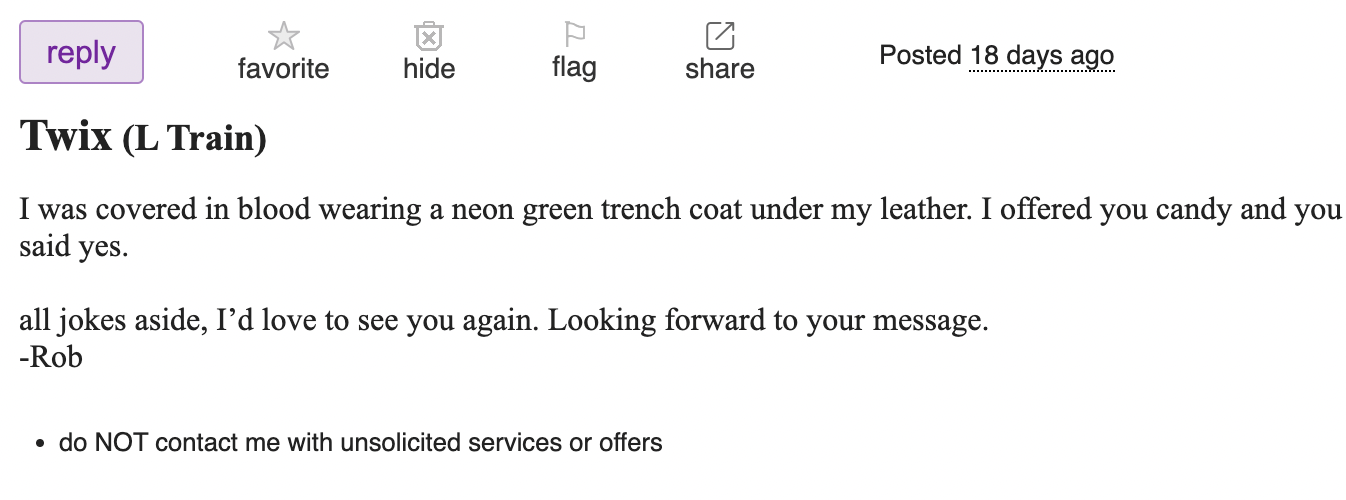Click the "18 days ago" timestamp

coord(1041,55)
